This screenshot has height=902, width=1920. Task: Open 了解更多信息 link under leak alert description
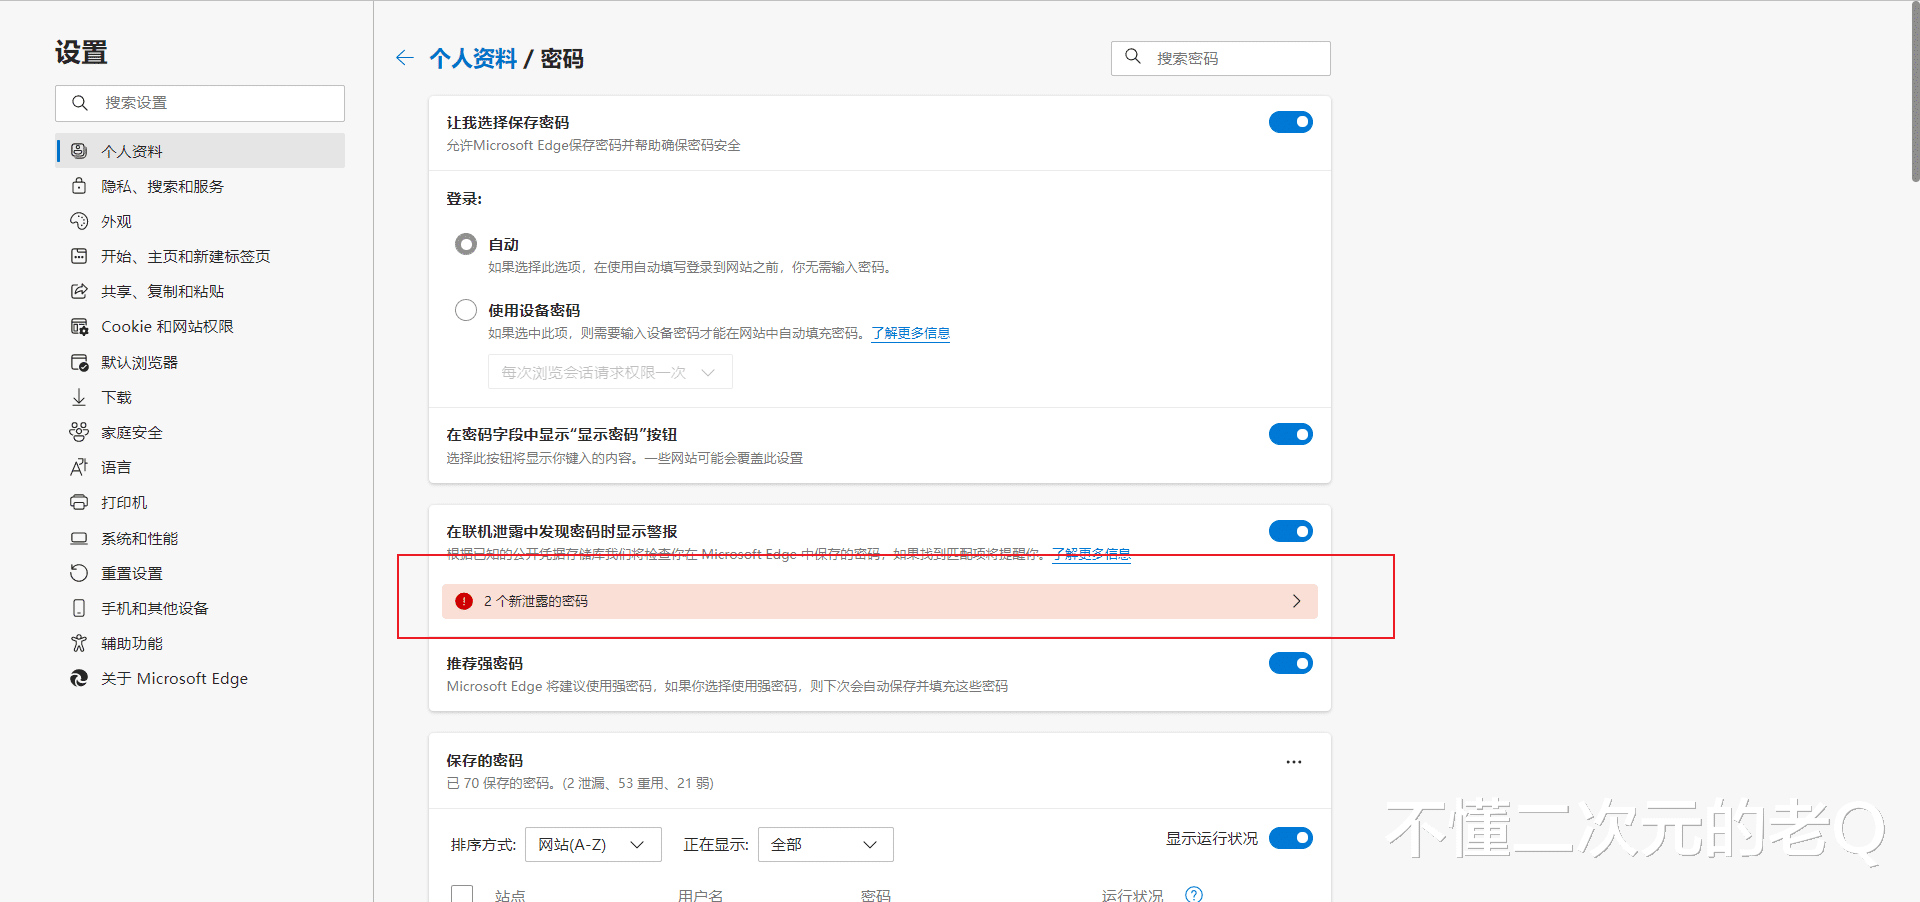pyautogui.click(x=1091, y=554)
